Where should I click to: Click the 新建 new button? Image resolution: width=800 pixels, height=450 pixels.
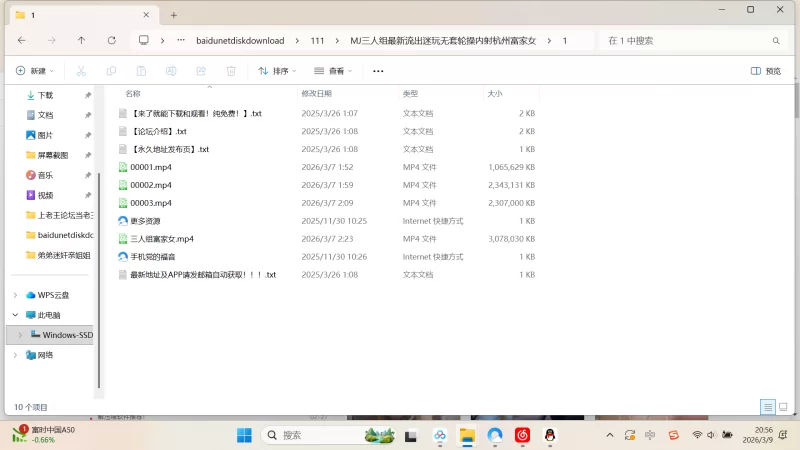(x=34, y=71)
